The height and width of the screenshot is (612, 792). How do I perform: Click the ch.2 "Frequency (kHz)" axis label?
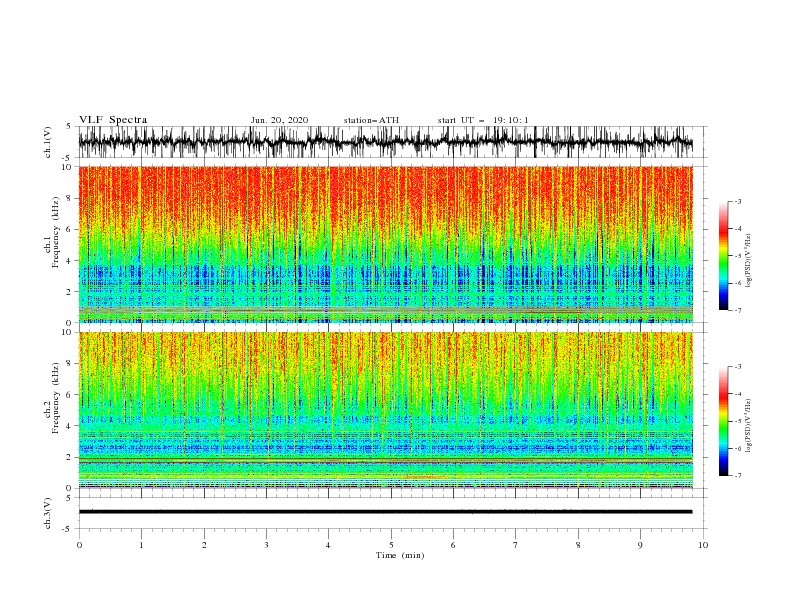56,397
